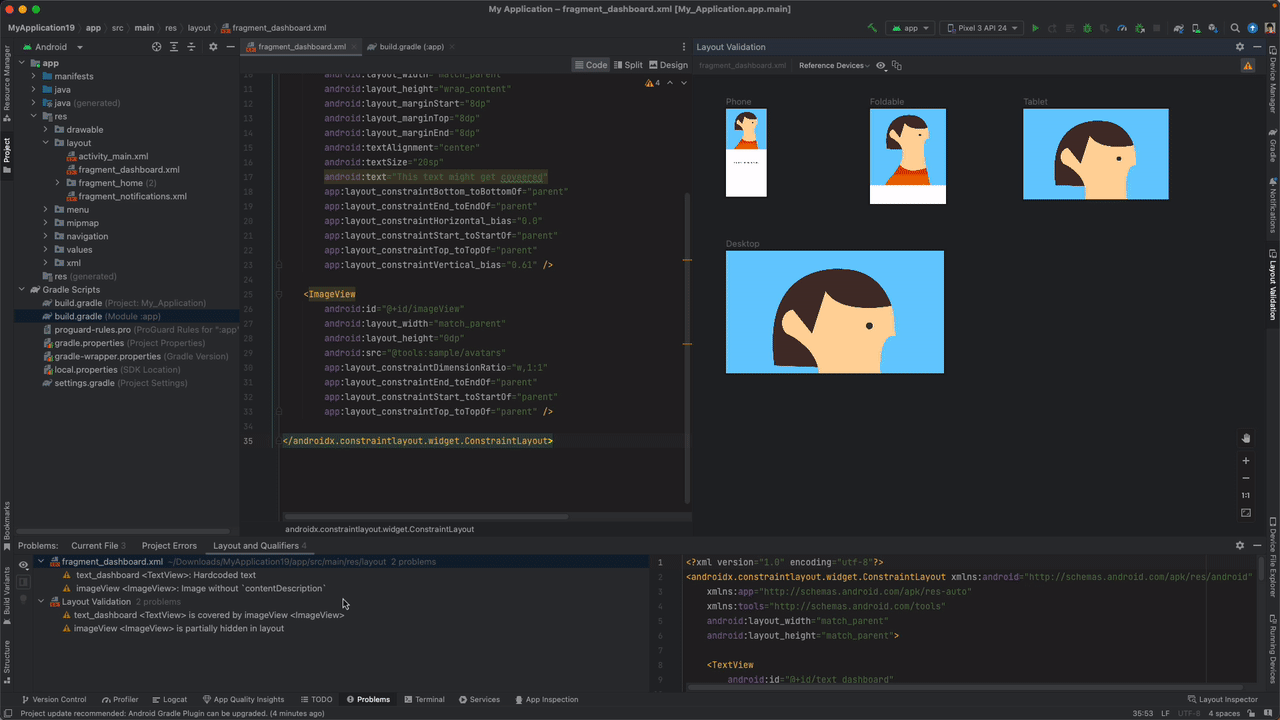This screenshot has width=1280, height=720.
Task: Toggle eye filter in Problems panel sidebar
Action: click(23, 565)
